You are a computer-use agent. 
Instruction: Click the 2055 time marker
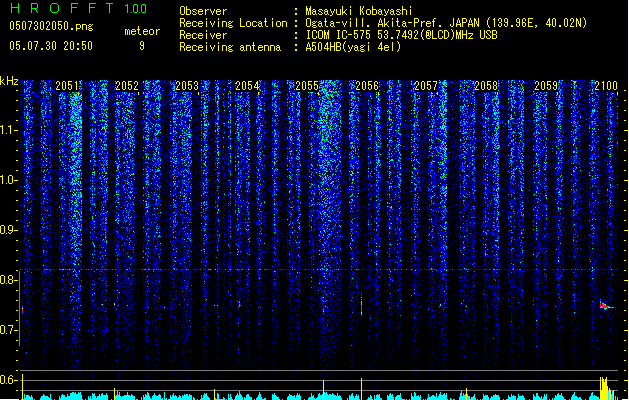[307, 85]
